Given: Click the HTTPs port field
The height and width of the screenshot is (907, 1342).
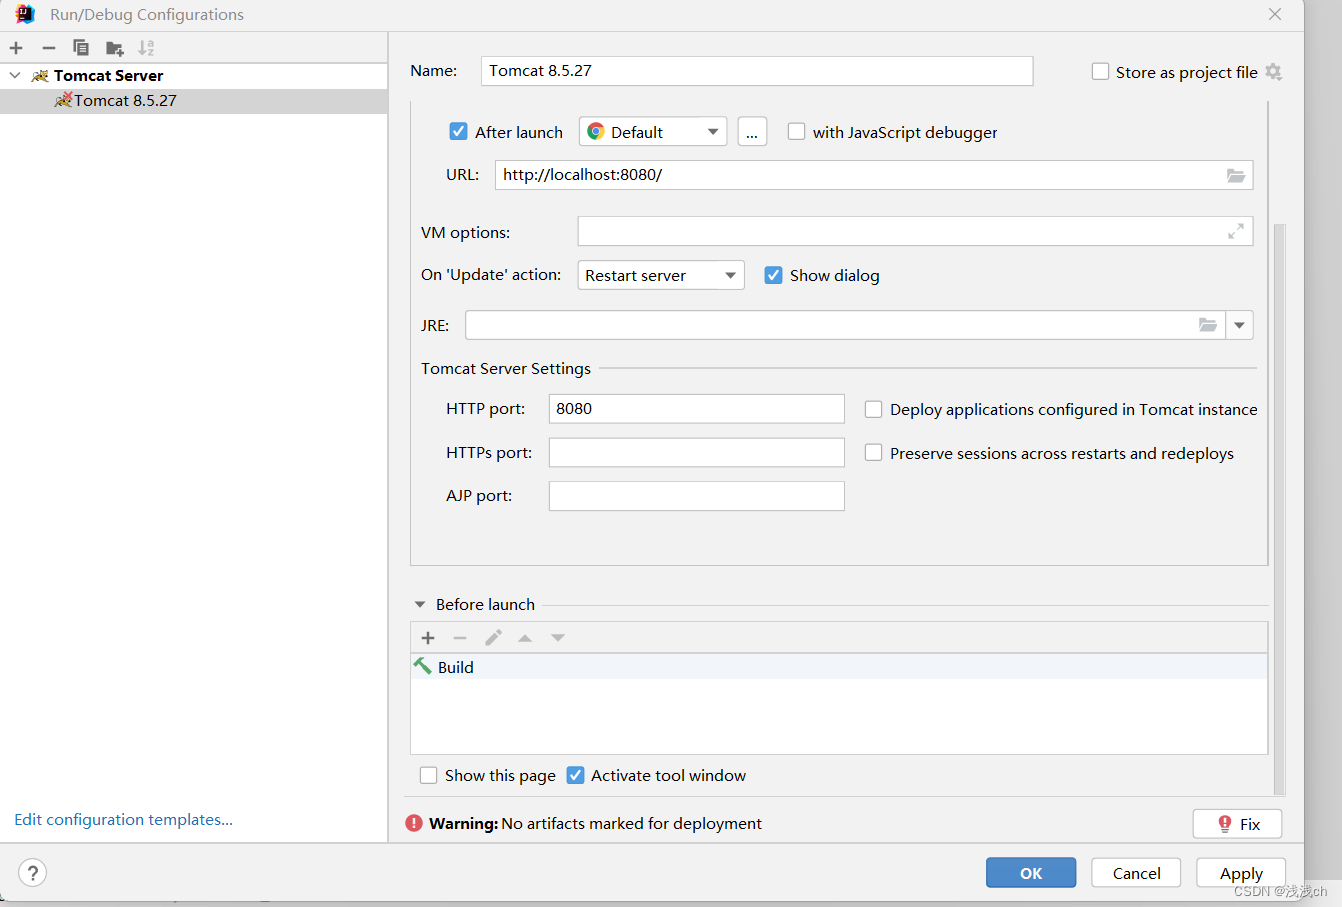Looking at the screenshot, I should click(697, 453).
